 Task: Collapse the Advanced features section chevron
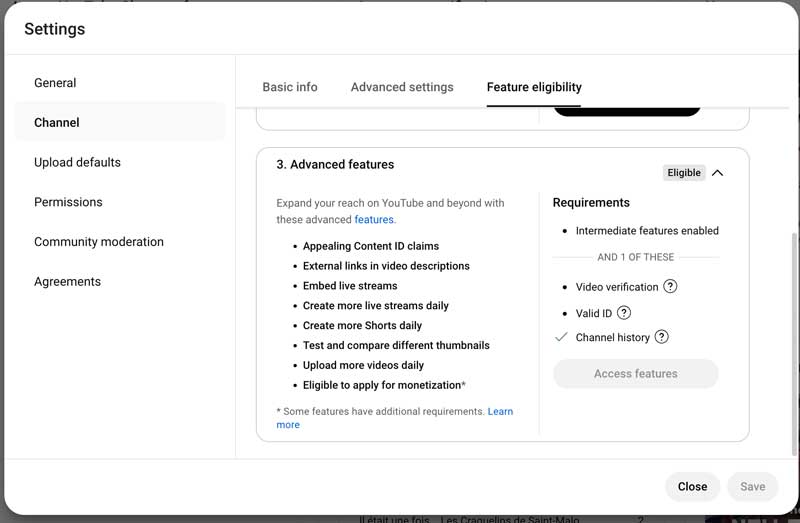pyautogui.click(x=717, y=173)
